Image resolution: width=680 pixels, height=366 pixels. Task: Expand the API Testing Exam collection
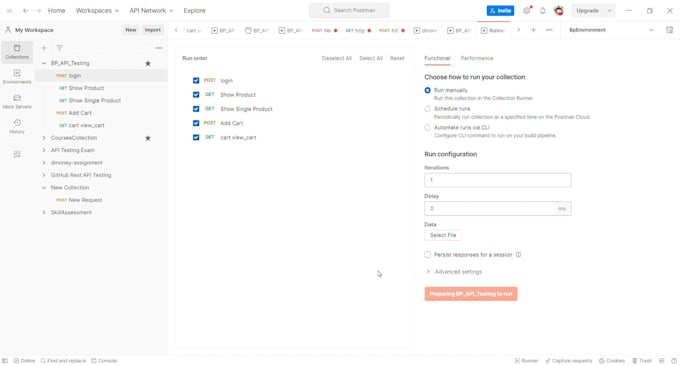(x=44, y=150)
